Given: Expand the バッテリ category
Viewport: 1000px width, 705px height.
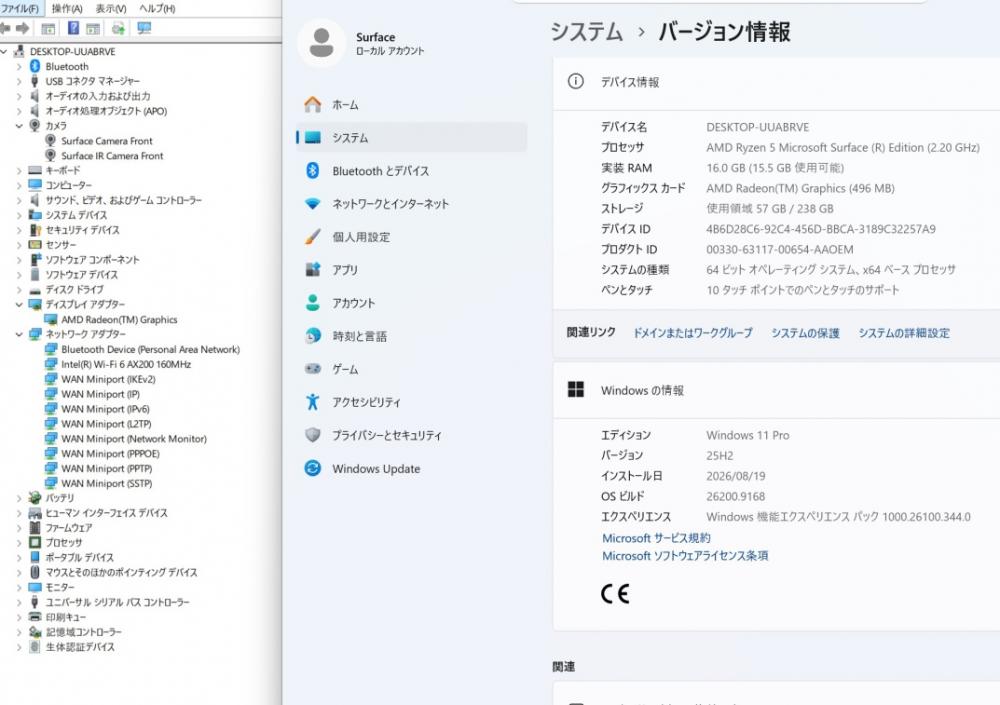Looking at the screenshot, I should (x=19, y=498).
